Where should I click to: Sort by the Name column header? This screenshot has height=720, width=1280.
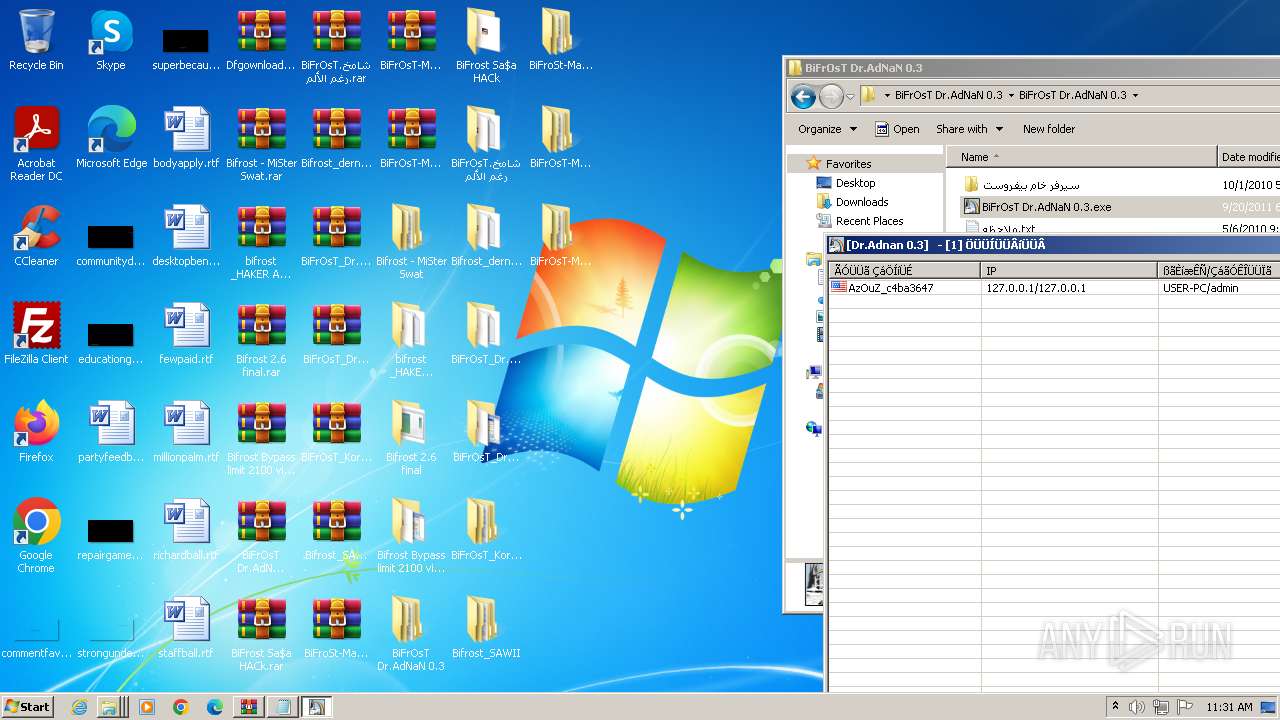point(1081,157)
